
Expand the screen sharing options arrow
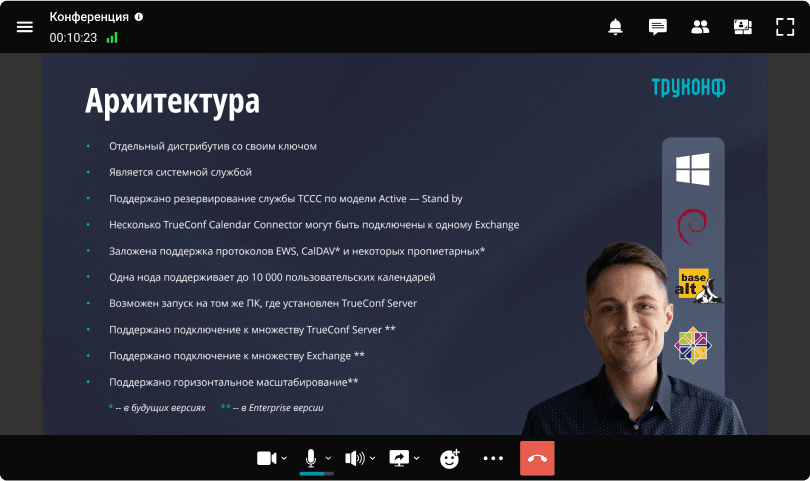(x=417, y=458)
